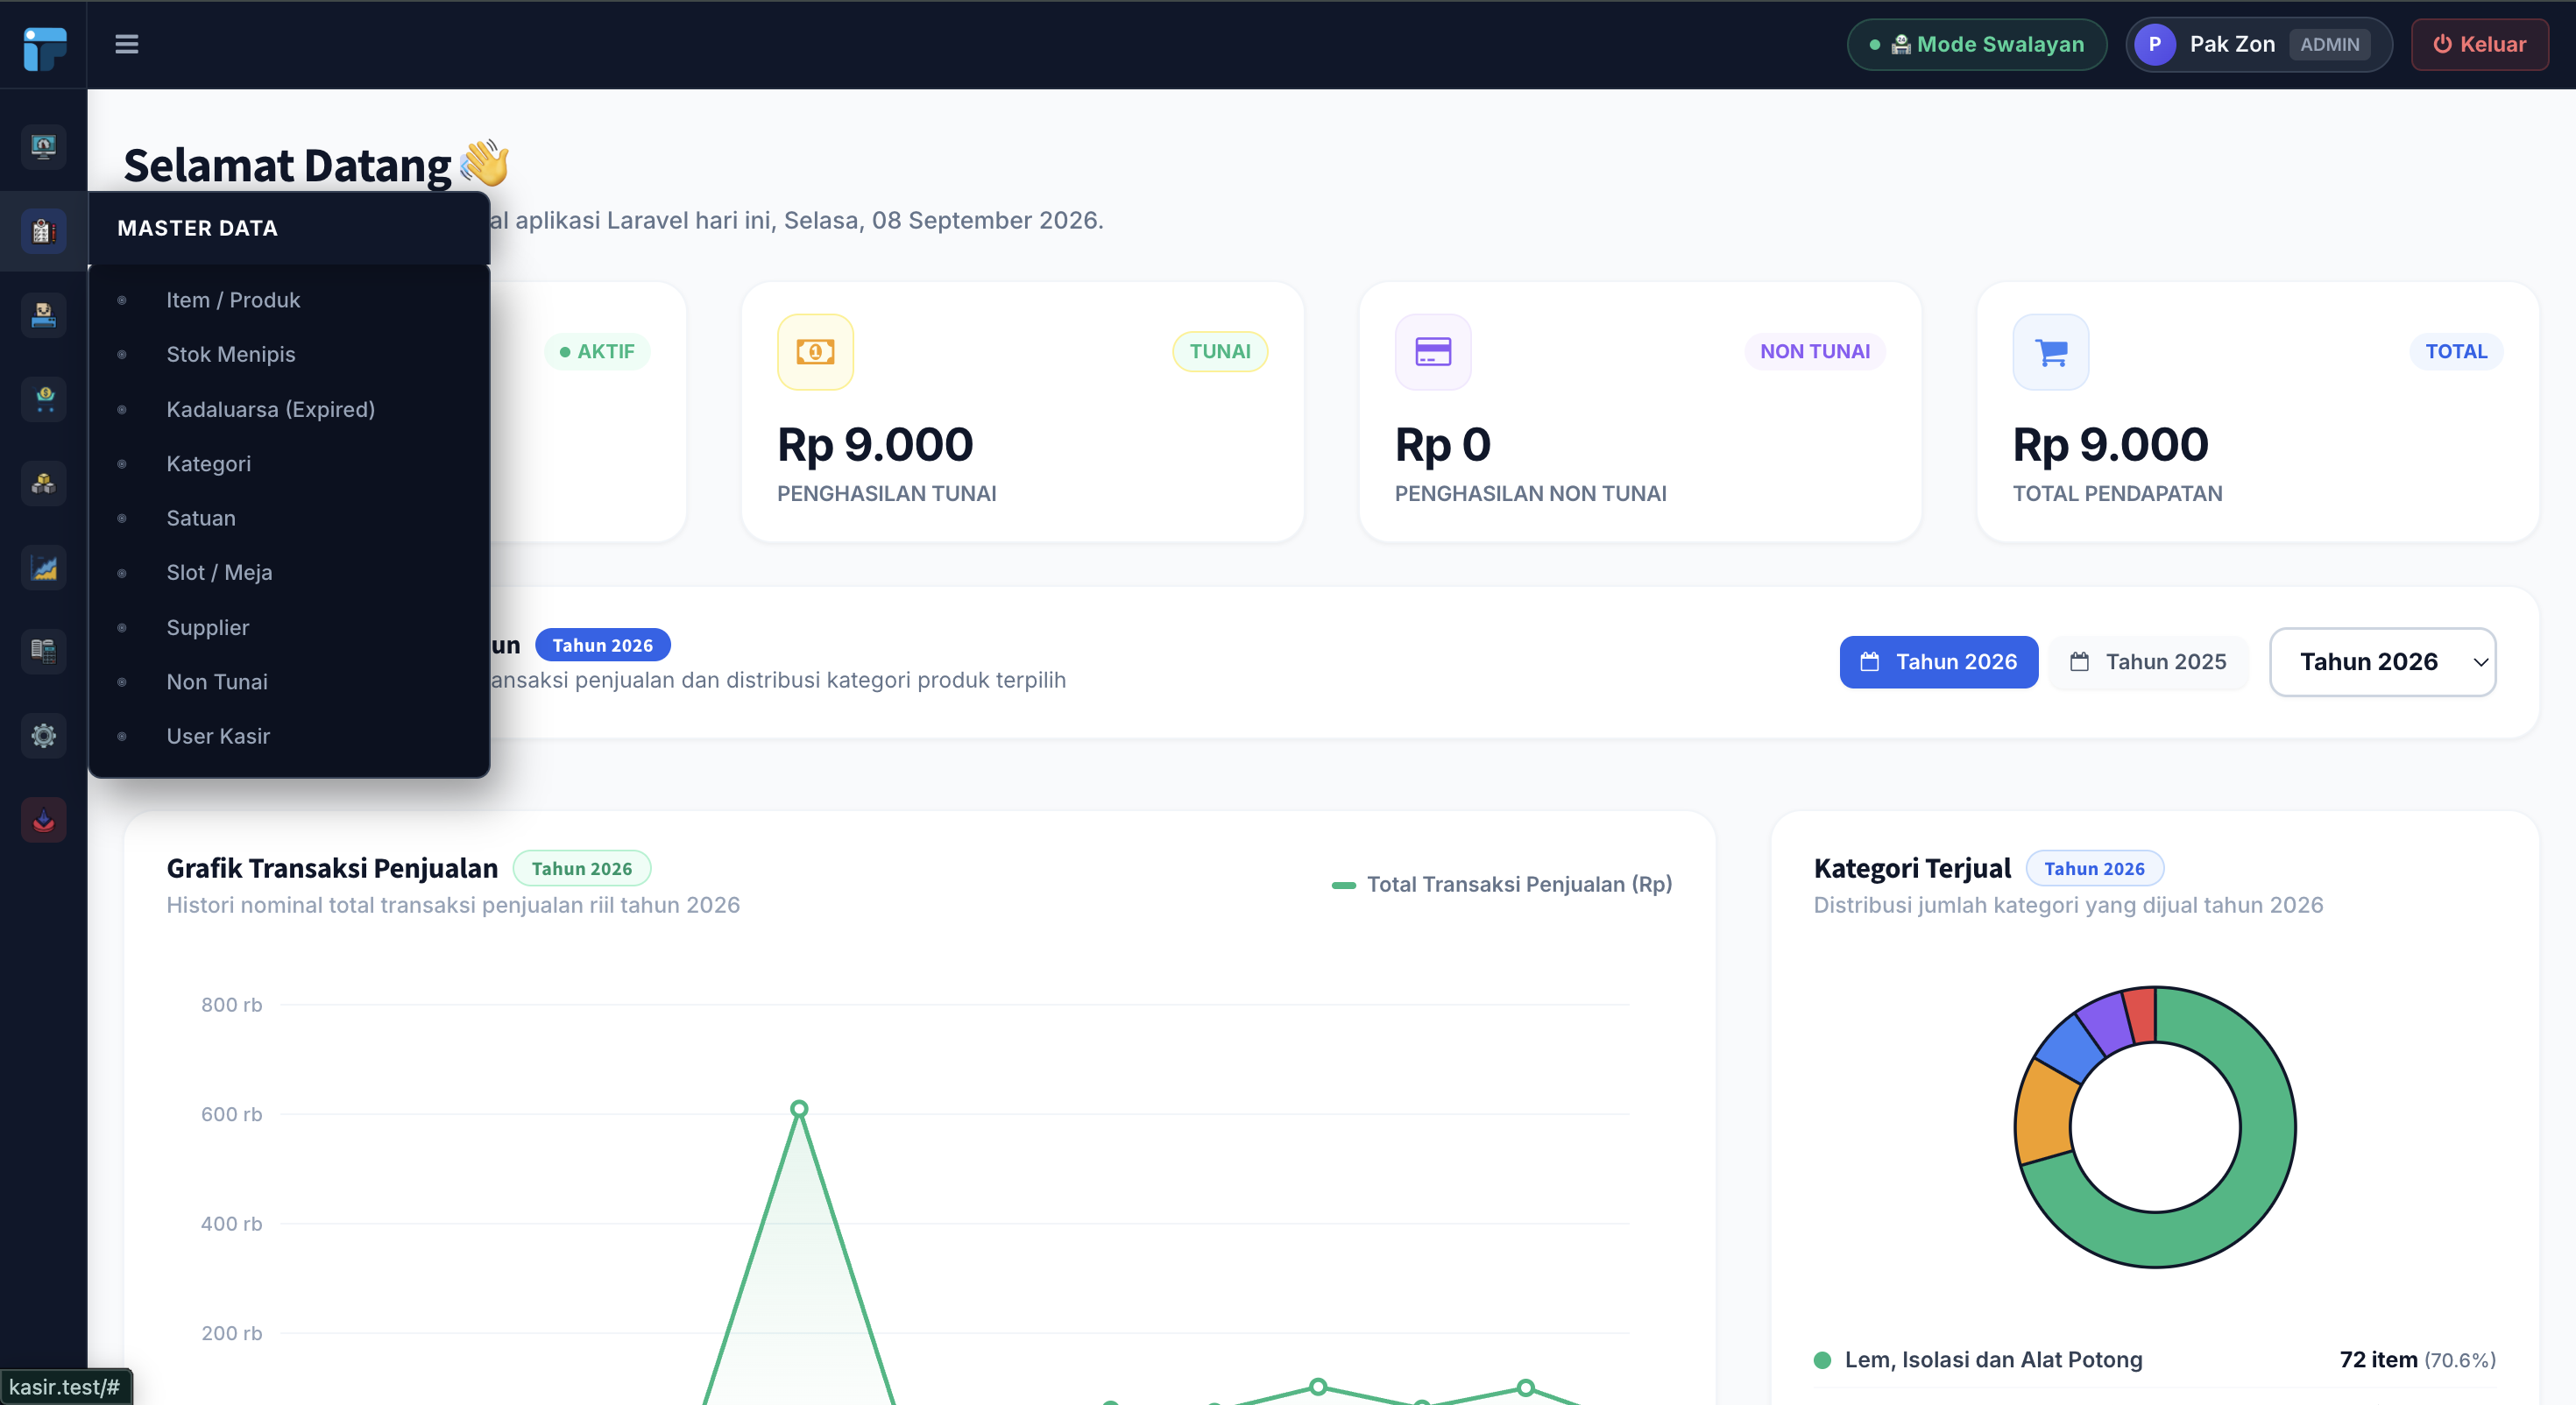Click the Keluar logout button
2576x1405 pixels.
pyautogui.click(x=2479, y=44)
